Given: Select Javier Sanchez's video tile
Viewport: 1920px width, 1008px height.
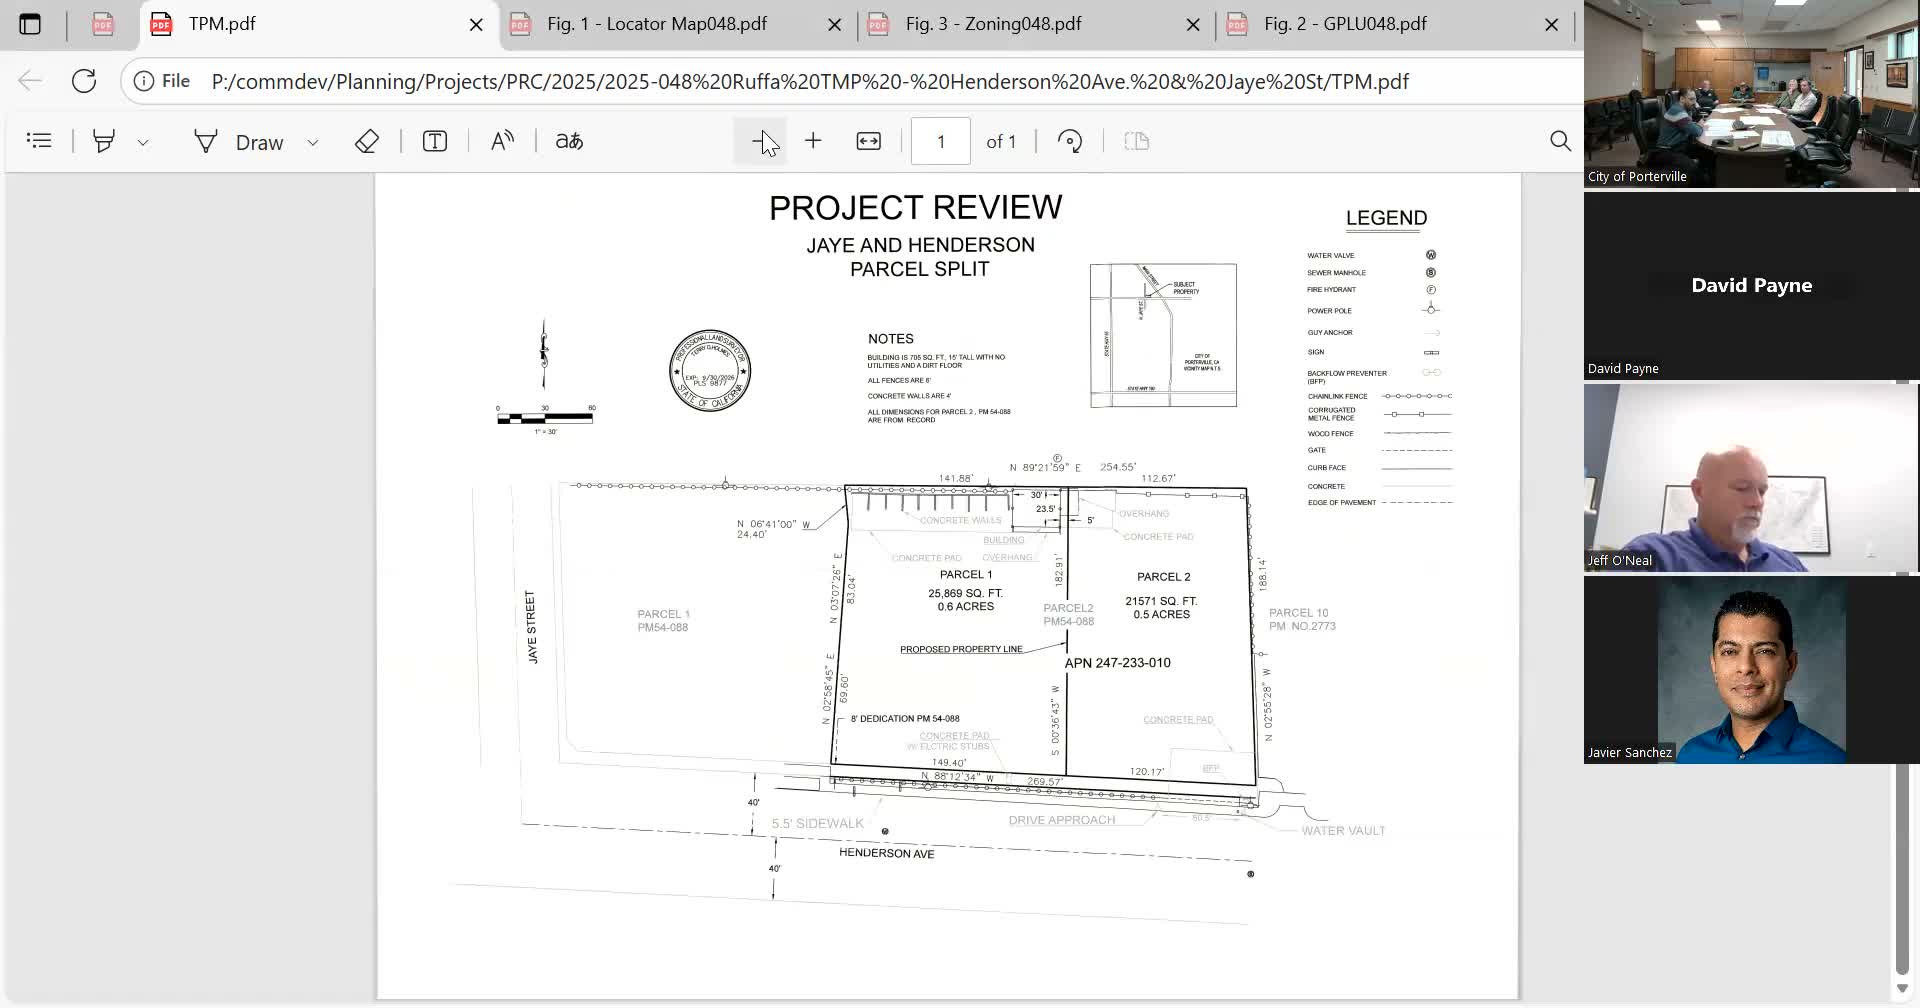Looking at the screenshot, I should pos(1750,670).
